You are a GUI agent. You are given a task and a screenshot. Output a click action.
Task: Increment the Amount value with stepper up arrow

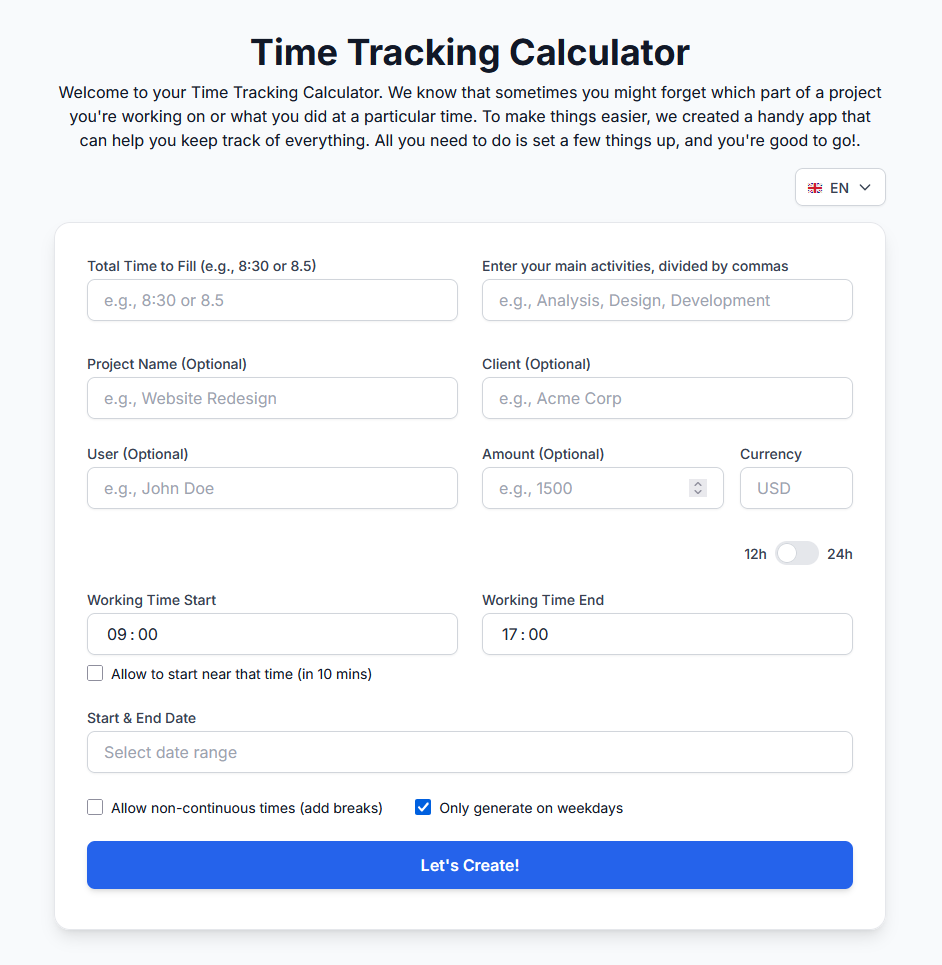coord(697,483)
